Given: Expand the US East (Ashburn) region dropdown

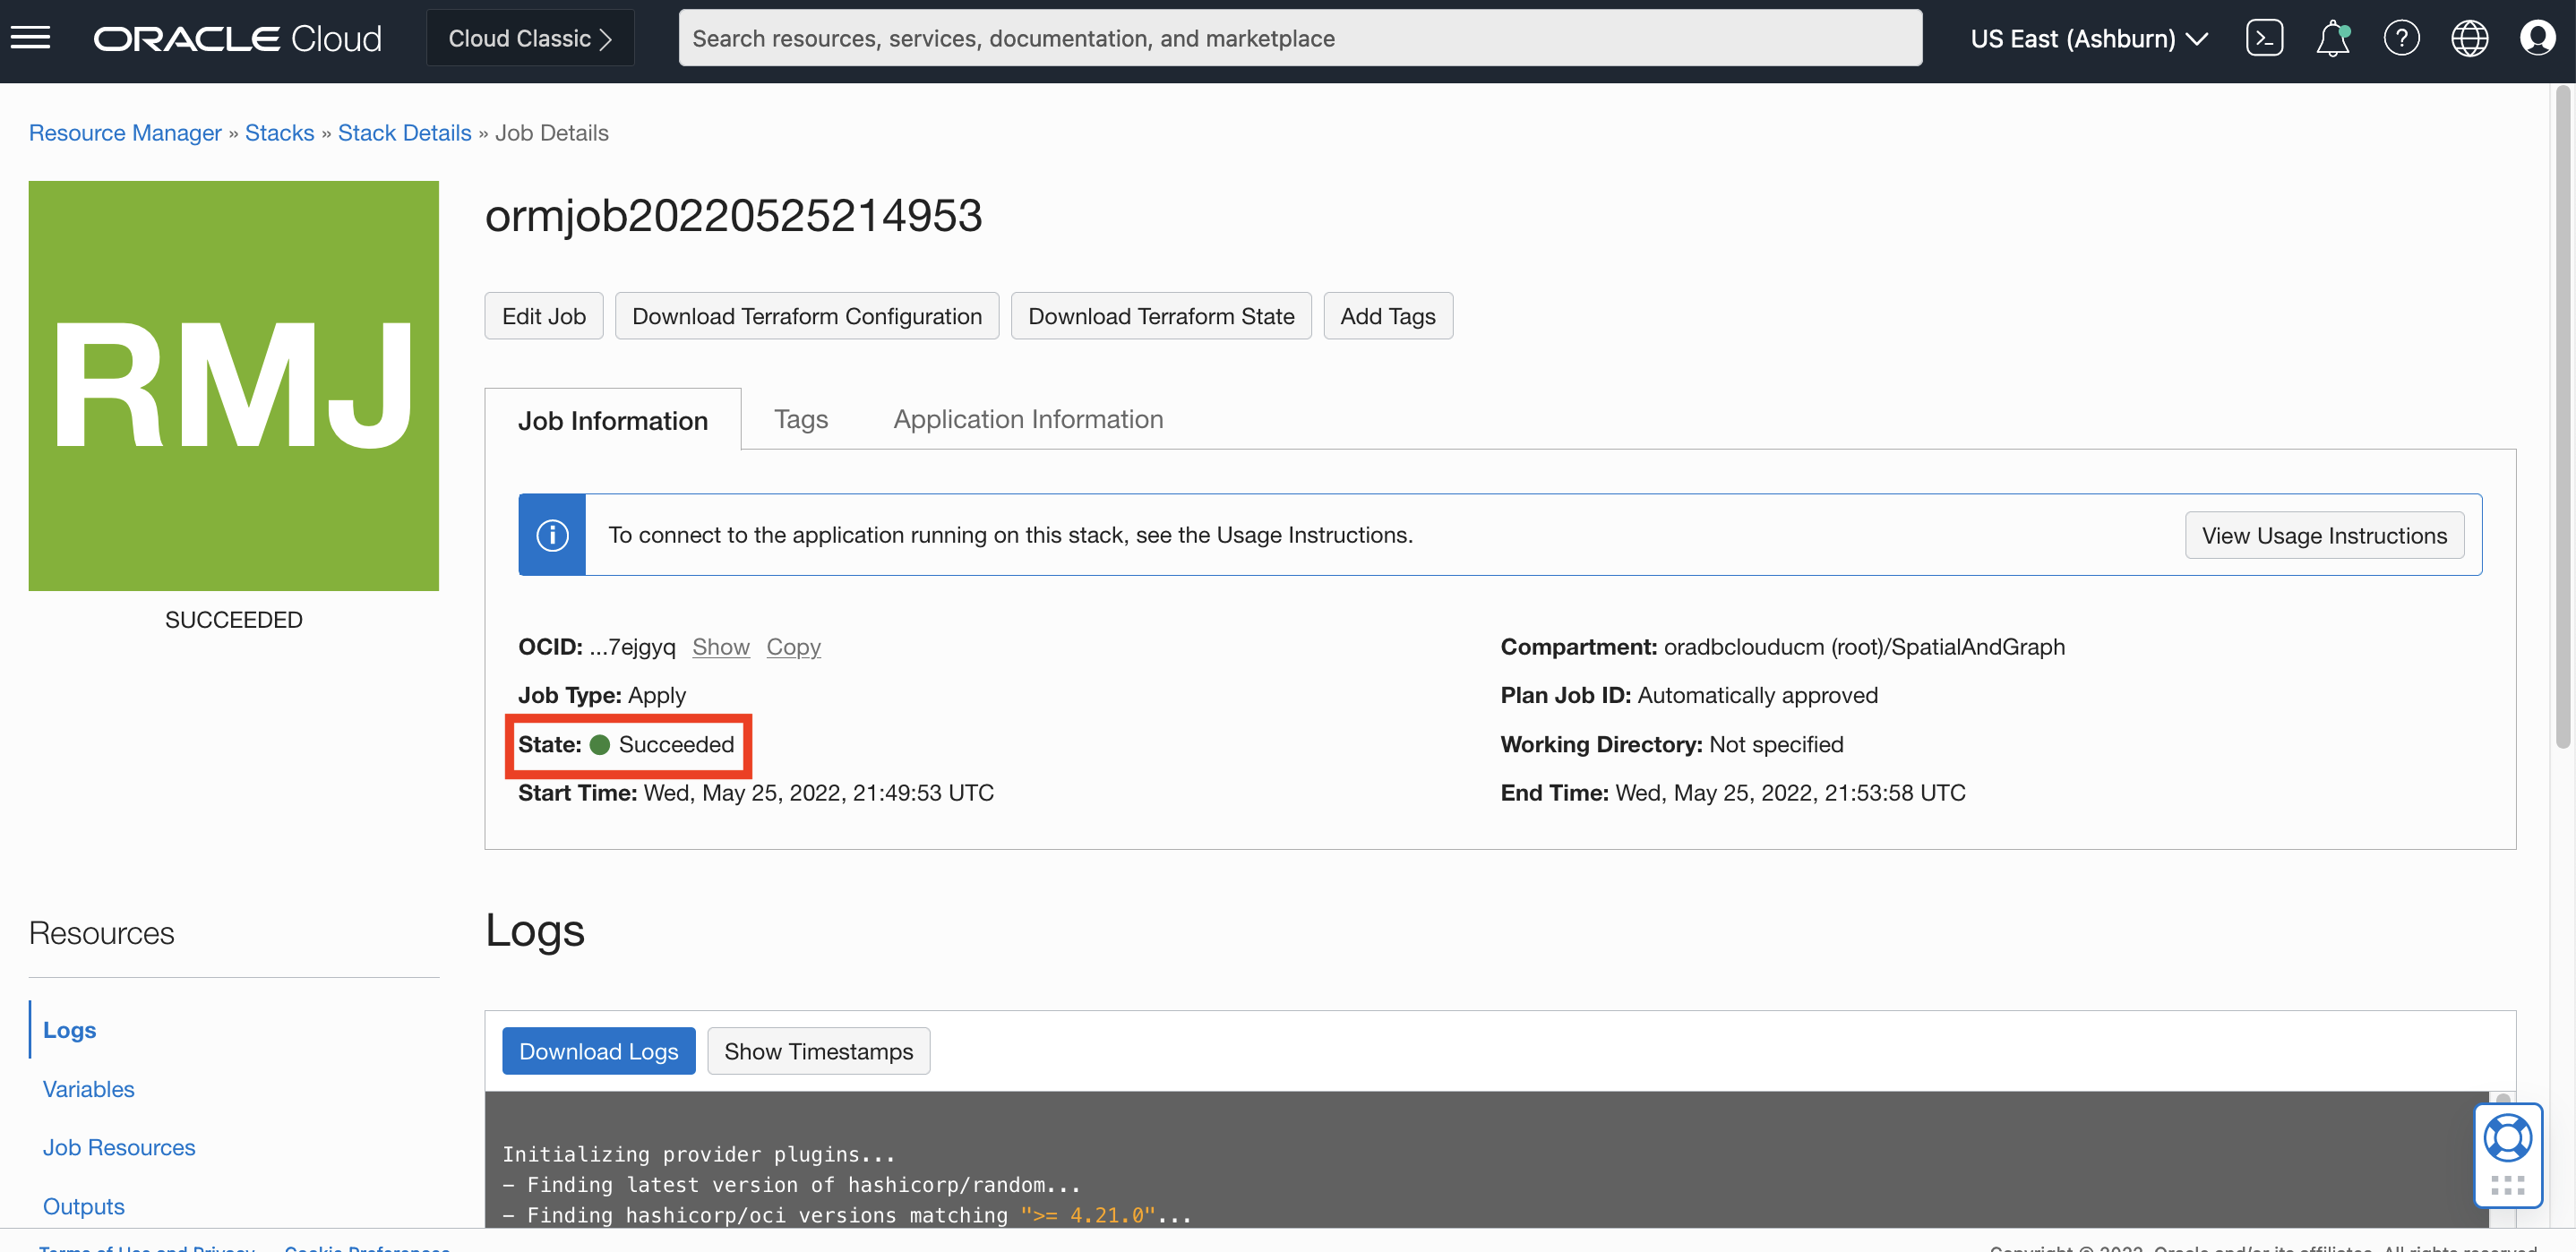Looking at the screenshot, I should coord(2088,38).
